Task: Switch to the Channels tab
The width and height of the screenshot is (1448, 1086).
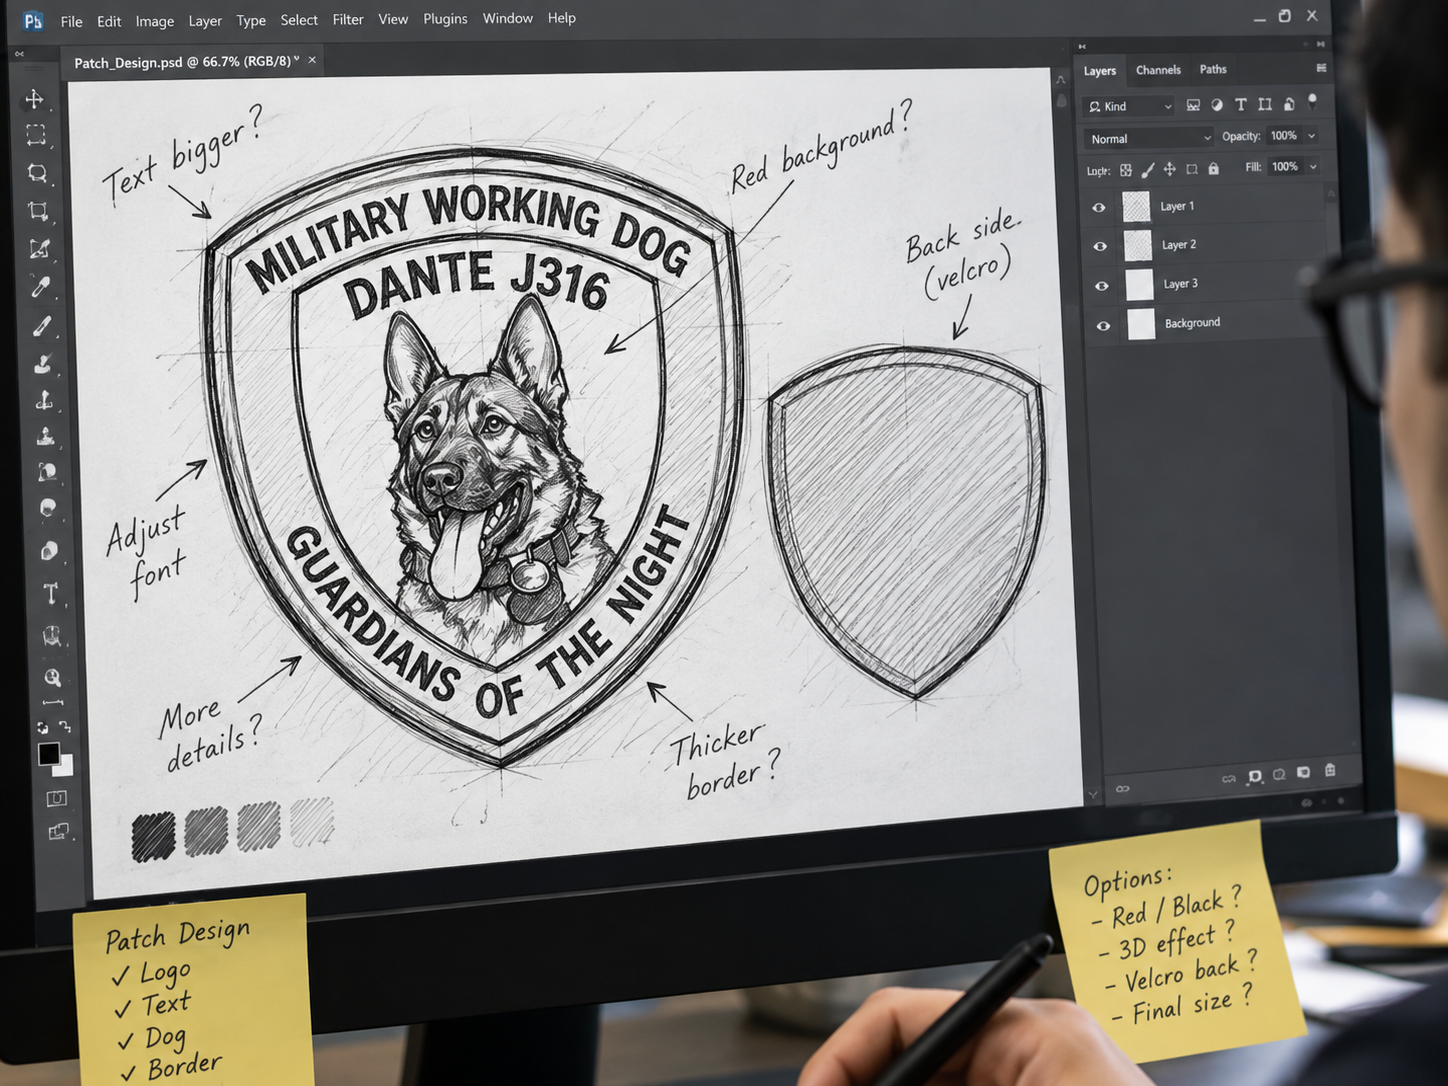Action: [x=1158, y=70]
